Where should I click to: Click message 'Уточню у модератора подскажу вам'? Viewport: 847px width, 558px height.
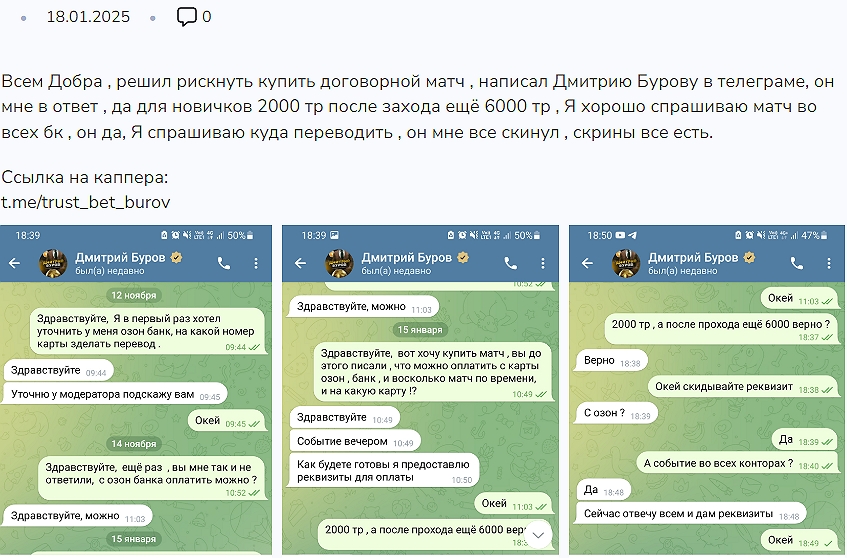point(116,394)
